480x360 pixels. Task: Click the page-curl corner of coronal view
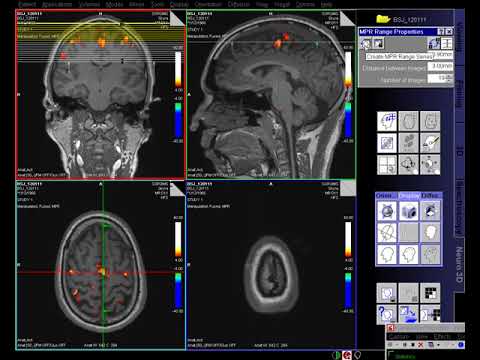tap(177, 18)
